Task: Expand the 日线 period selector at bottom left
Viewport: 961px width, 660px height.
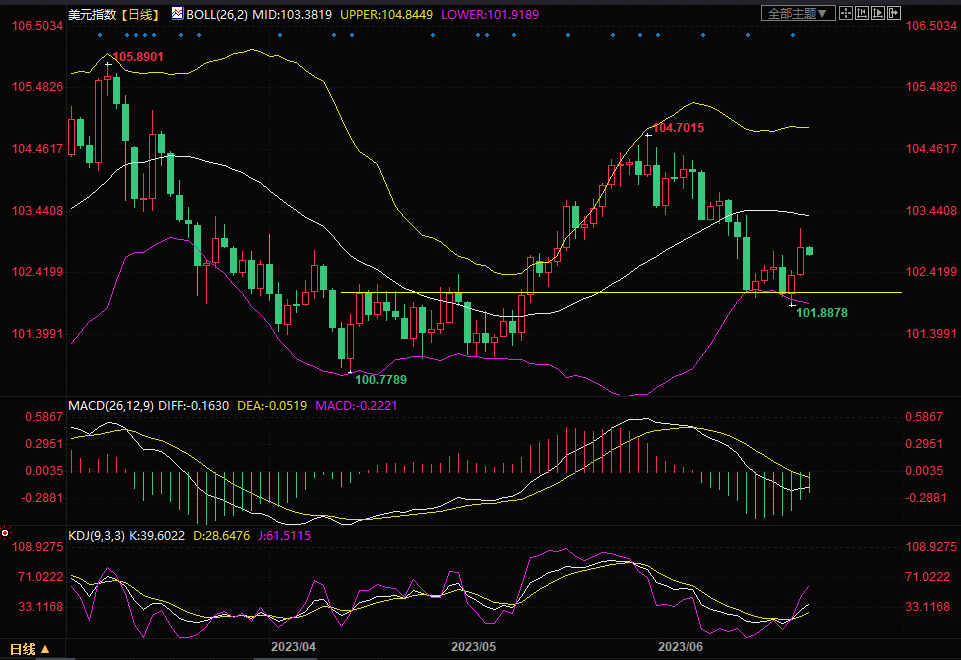Action: [x=30, y=649]
